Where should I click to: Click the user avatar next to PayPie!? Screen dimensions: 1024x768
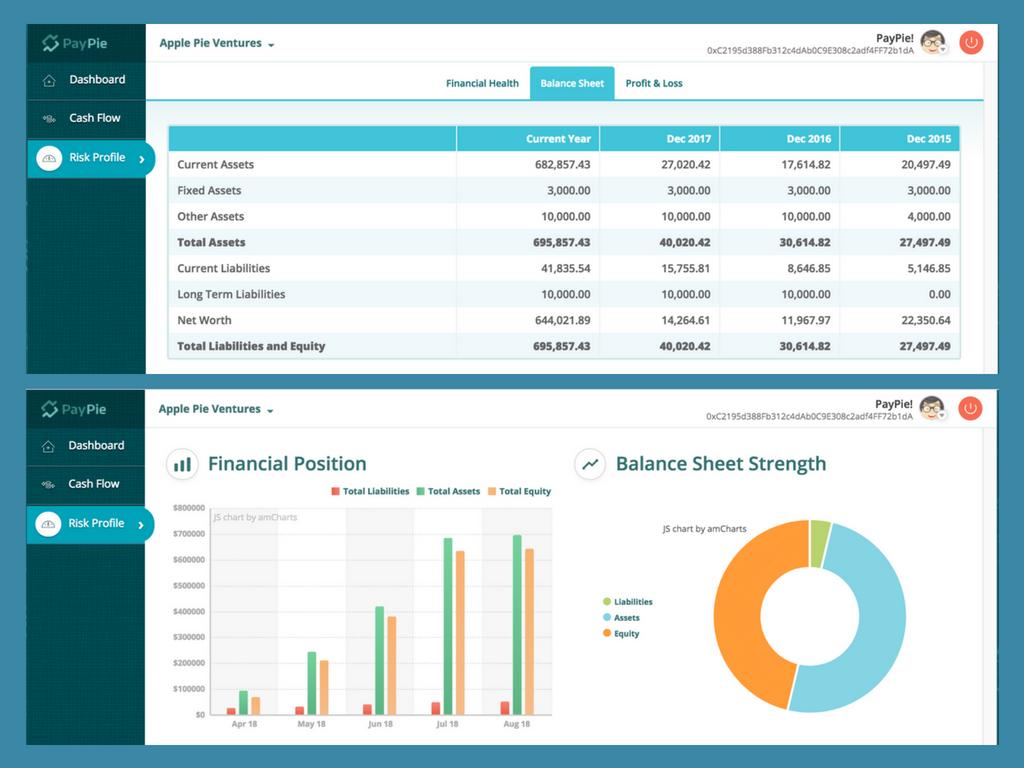pyautogui.click(x=931, y=42)
